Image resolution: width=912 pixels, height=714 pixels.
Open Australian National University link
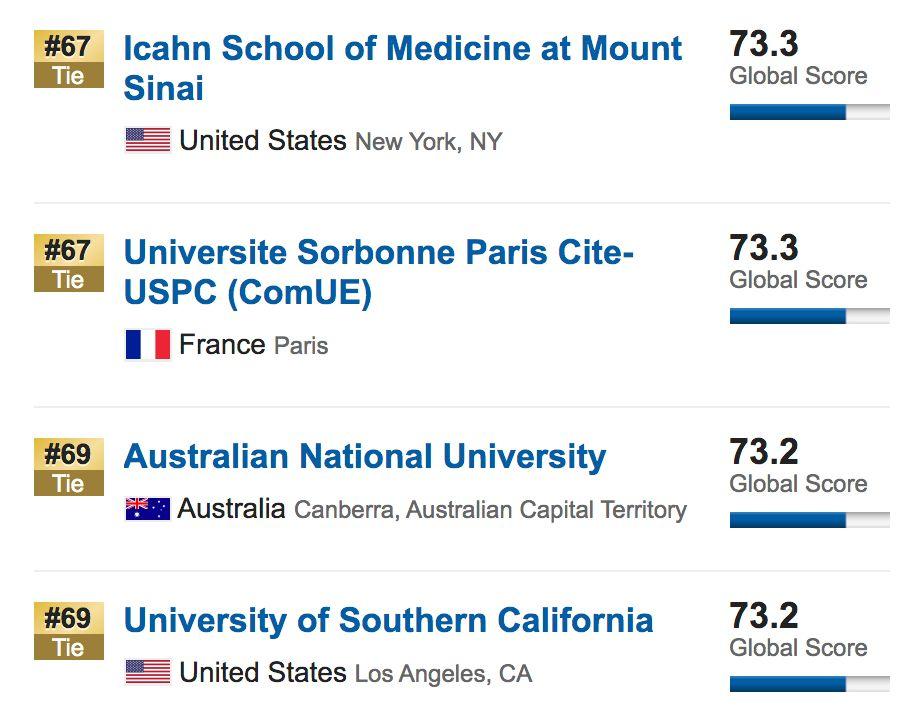364,457
